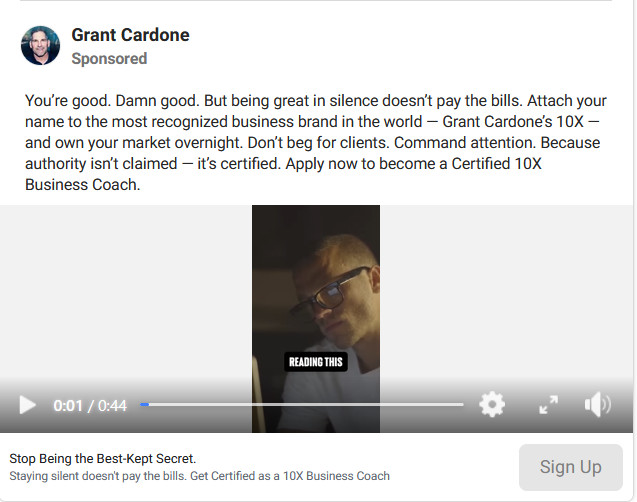Viewport: 637px width, 502px height.
Task: Click the Sign Up button
Action: (x=570, y=467)
